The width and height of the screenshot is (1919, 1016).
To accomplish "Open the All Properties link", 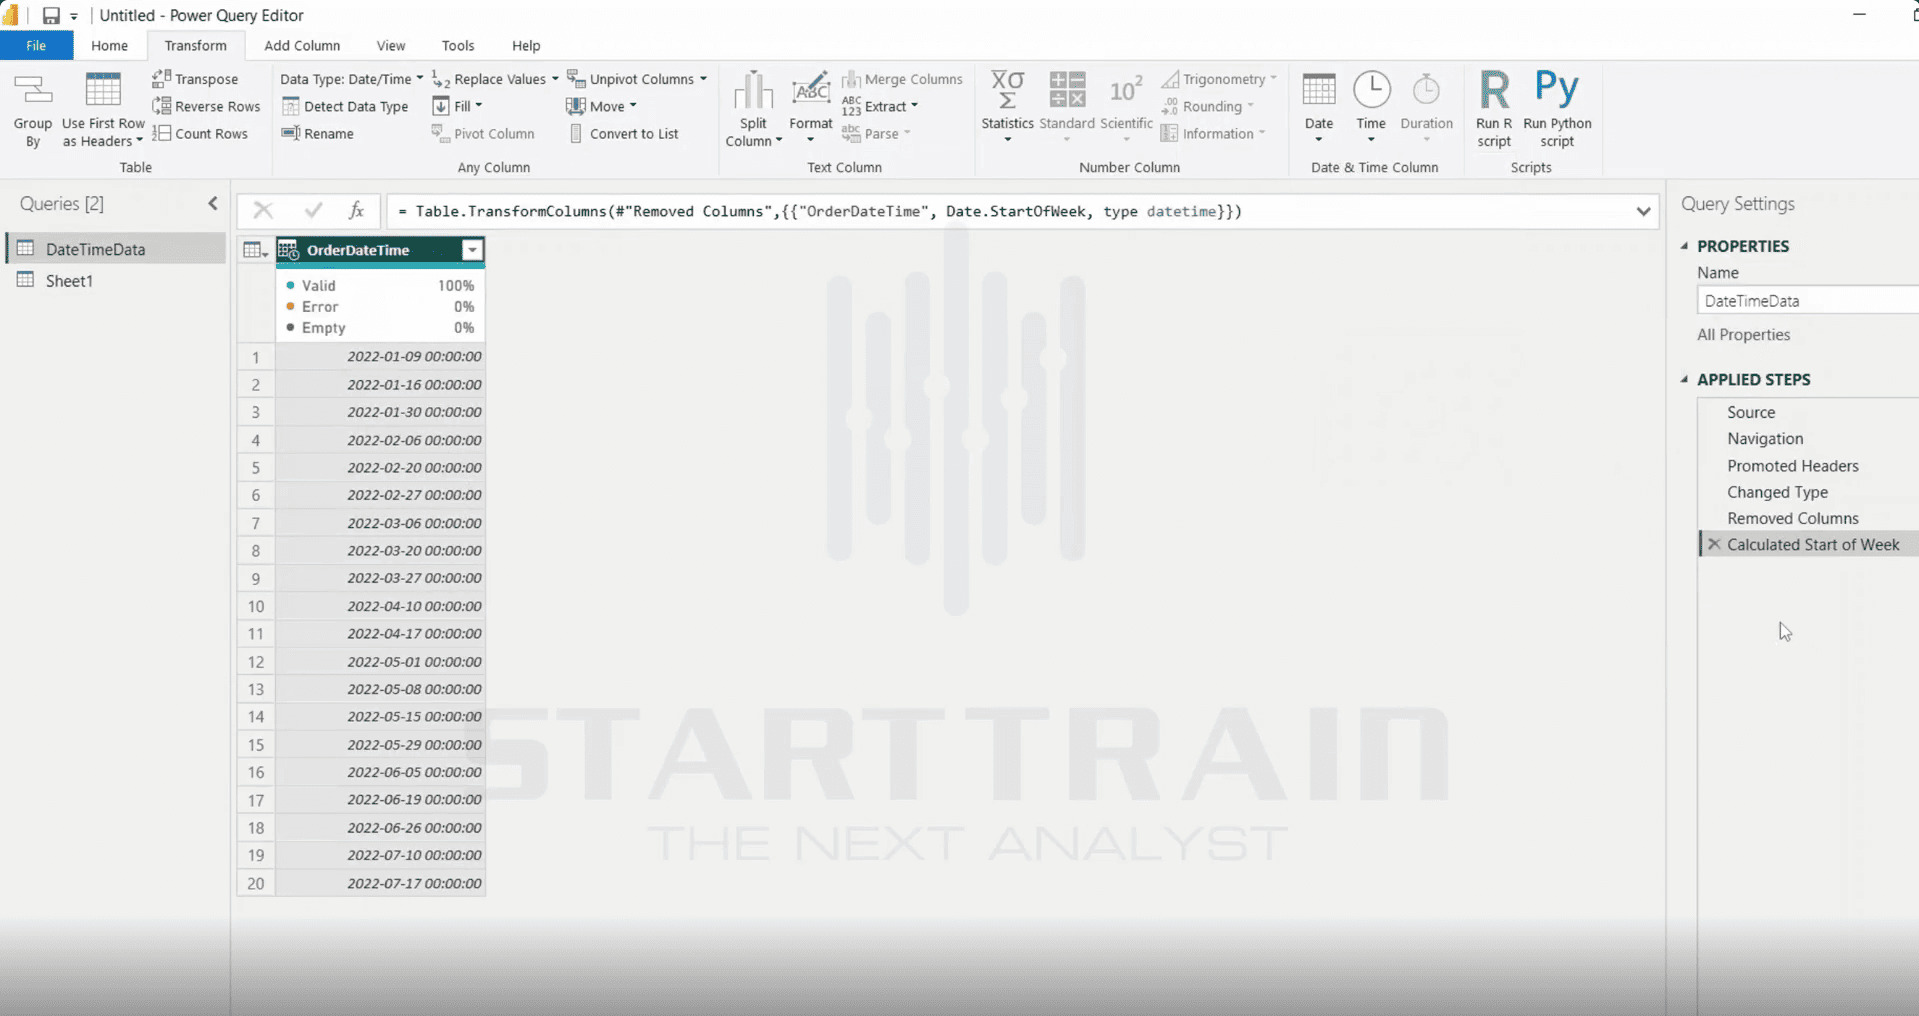I will pos(1743,335).
